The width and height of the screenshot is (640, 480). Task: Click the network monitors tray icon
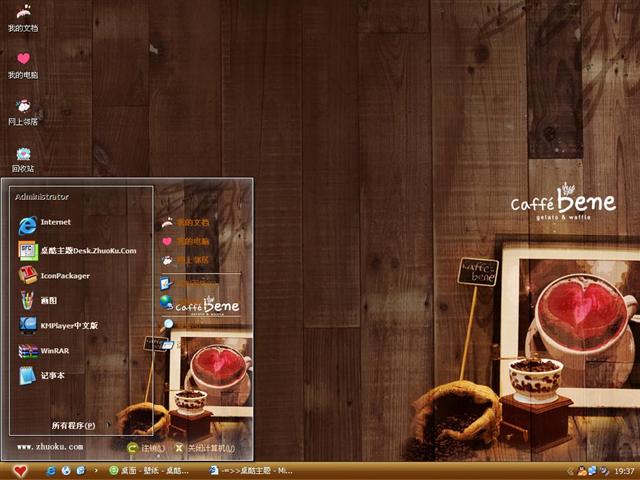click(592, 471)
